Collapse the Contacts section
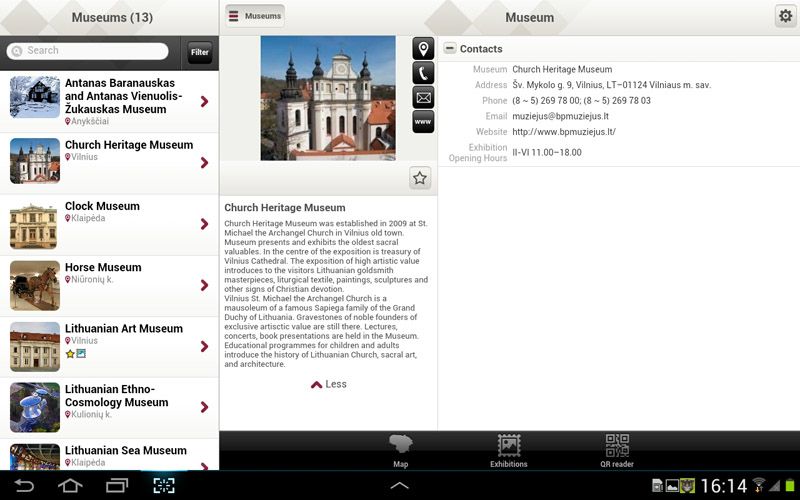 click(449, 48)
